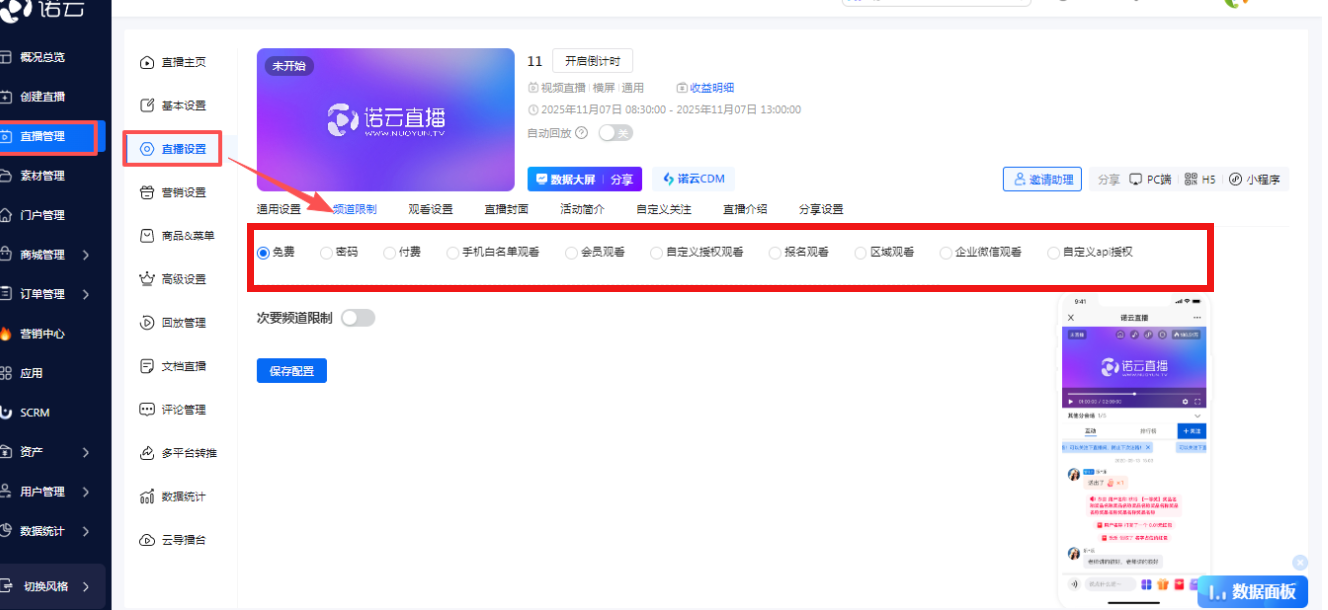This screenshot has height=610, width=1328.
Task: Click the 诺云CDM button
Action: point(694,179)
